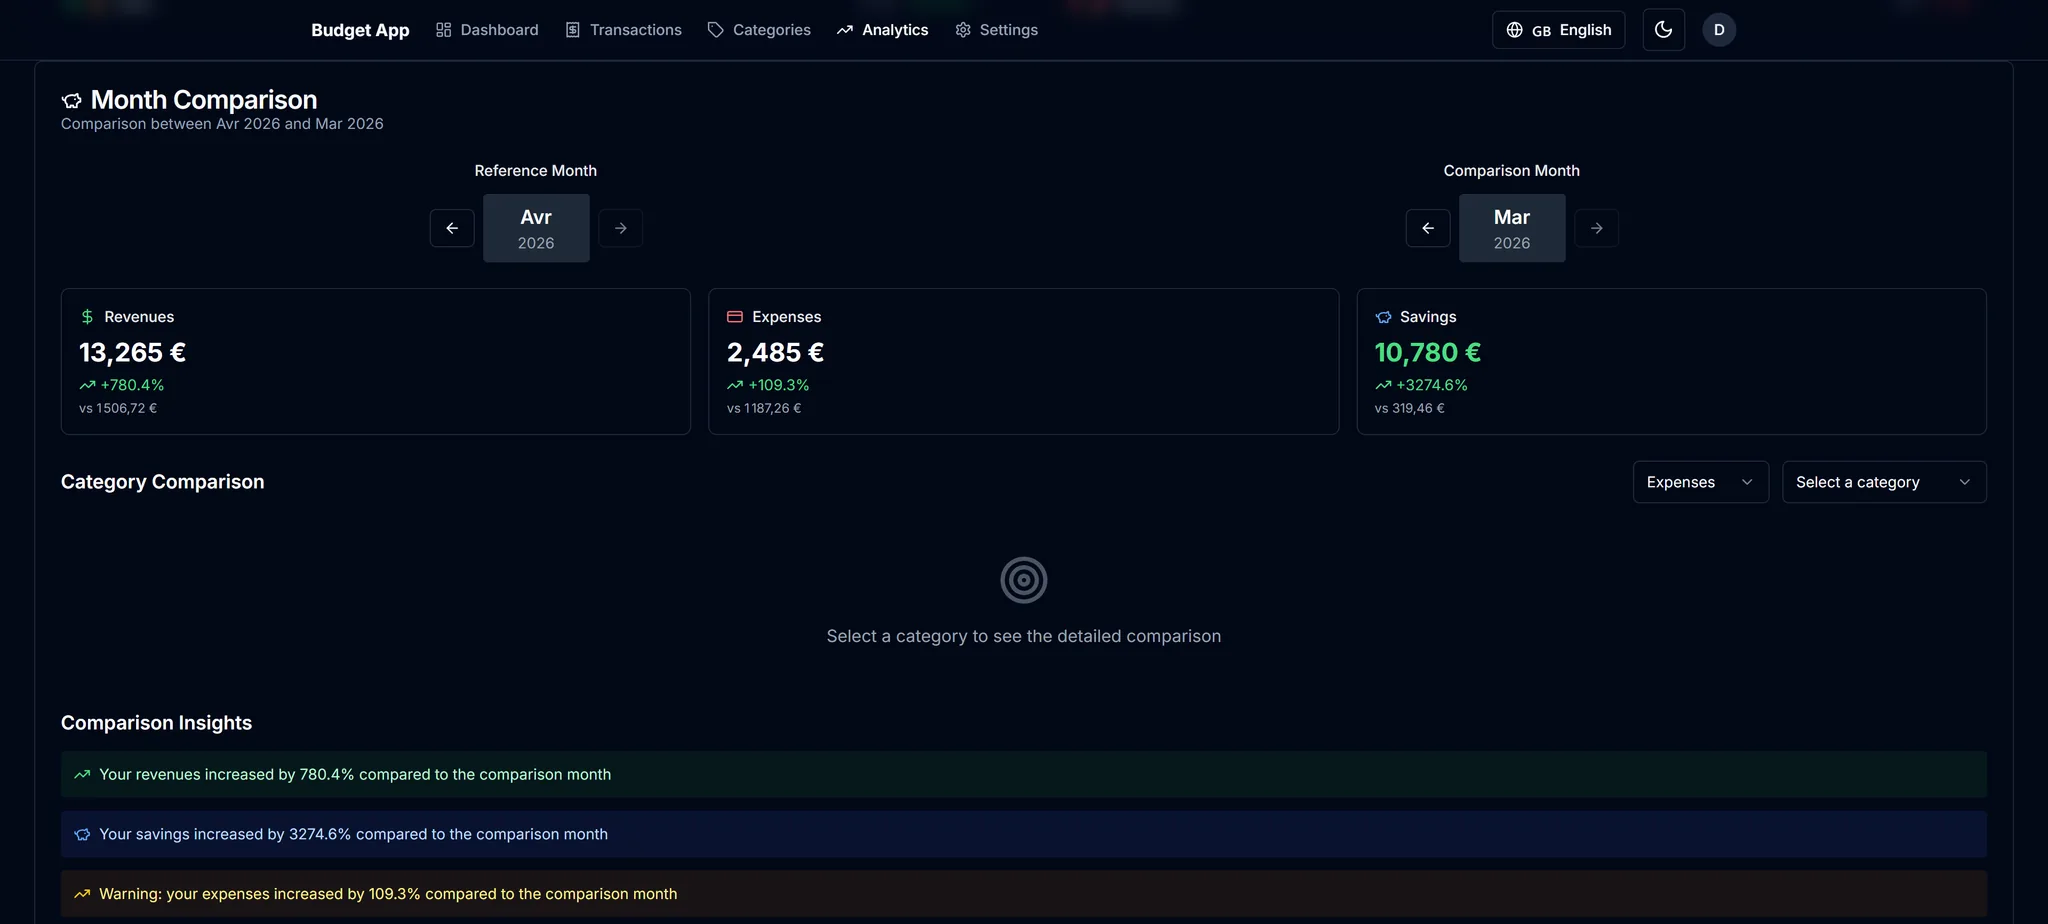The width and height of the screenshot is (2048, 924).
Task: Go to previous Comparison Month
Action: (x=1428, y=228)
